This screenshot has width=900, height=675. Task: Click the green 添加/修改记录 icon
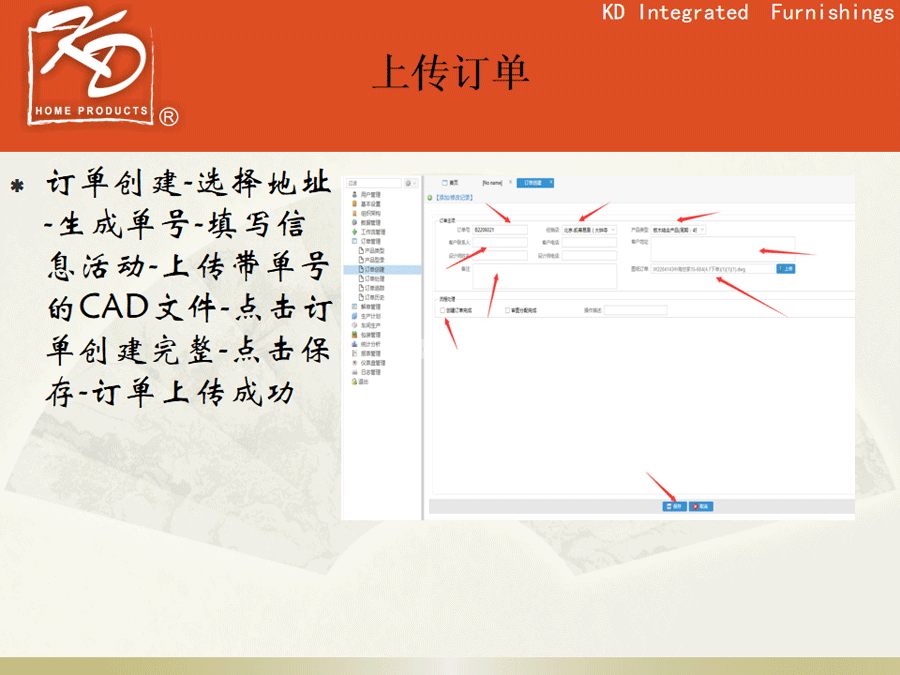[430, 198]
